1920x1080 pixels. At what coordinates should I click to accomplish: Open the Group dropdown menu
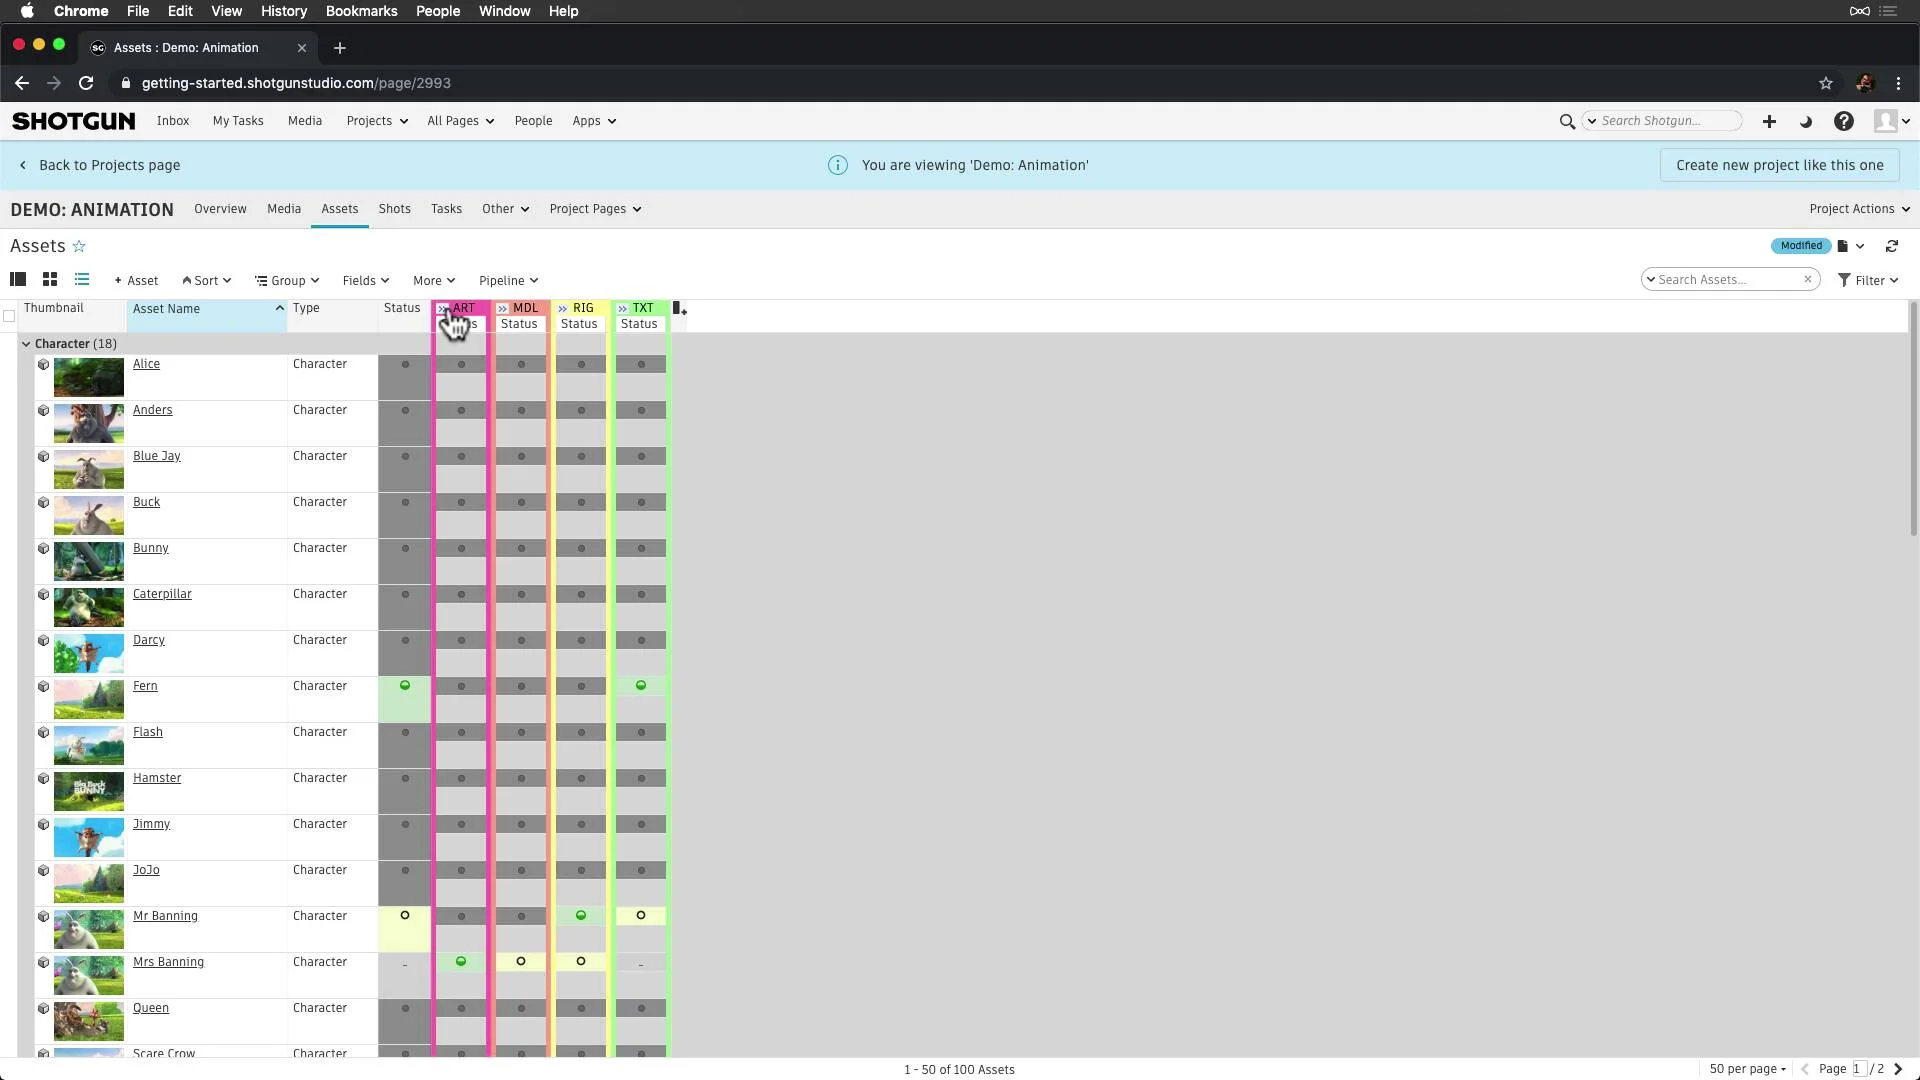click(287, 280)
